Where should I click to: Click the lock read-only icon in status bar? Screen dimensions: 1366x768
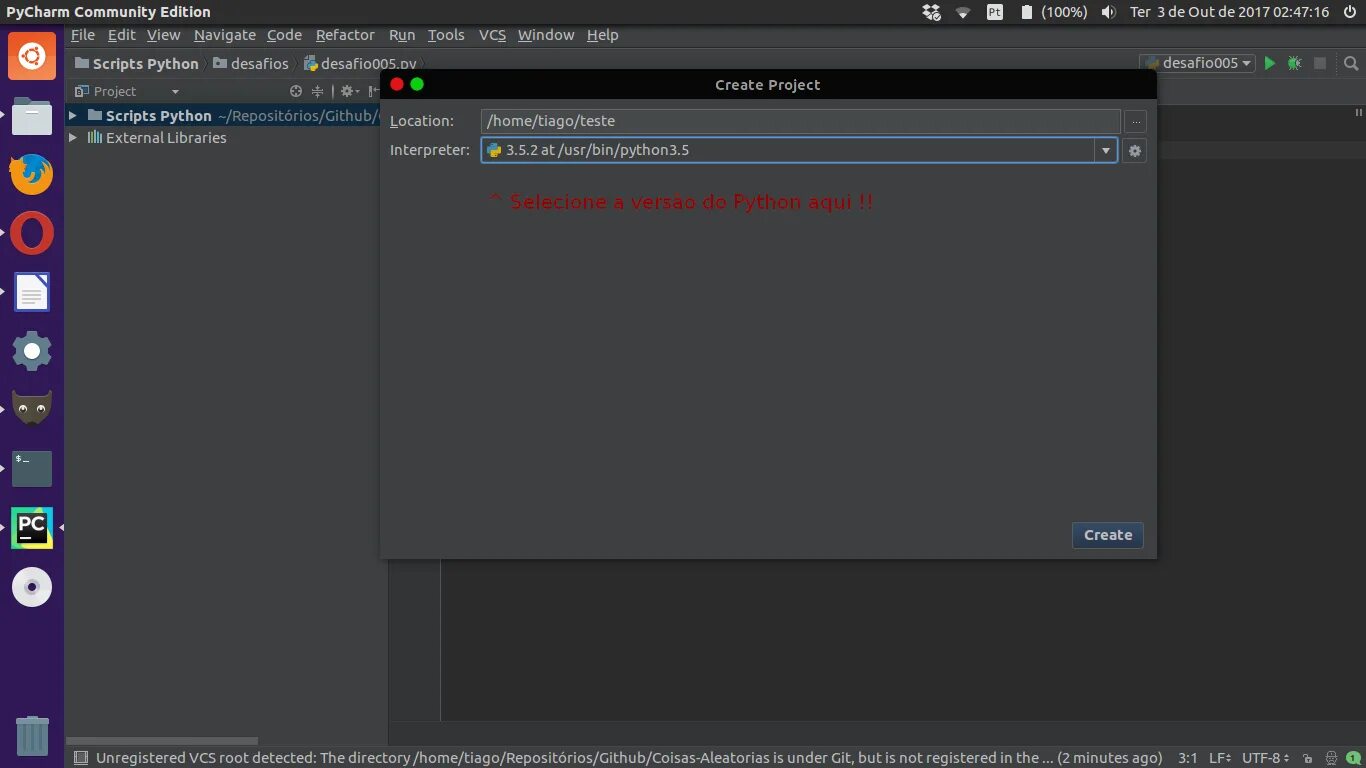[x=1307, y=758]
